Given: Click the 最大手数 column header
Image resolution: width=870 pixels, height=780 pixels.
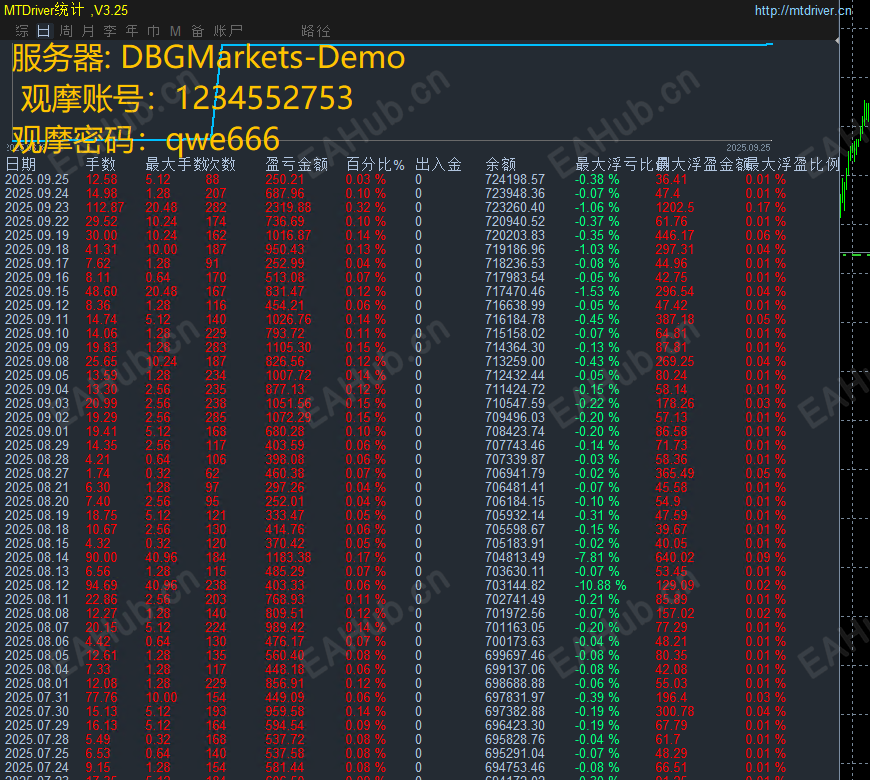Looking at the screenshot, I should coord(175,164).
